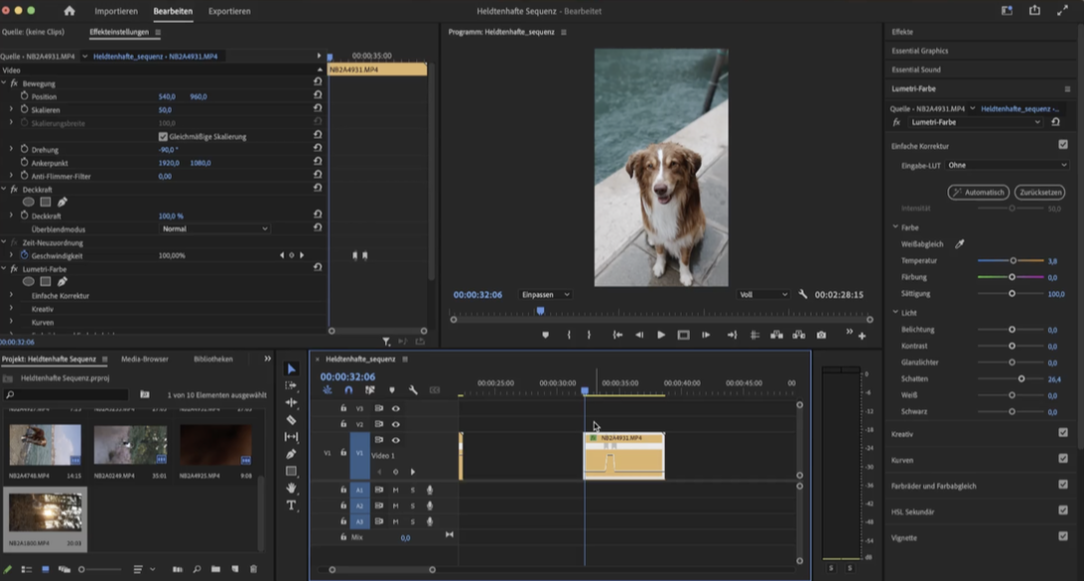
Task: Click the Pen tool icon
Action: point(291,454)
